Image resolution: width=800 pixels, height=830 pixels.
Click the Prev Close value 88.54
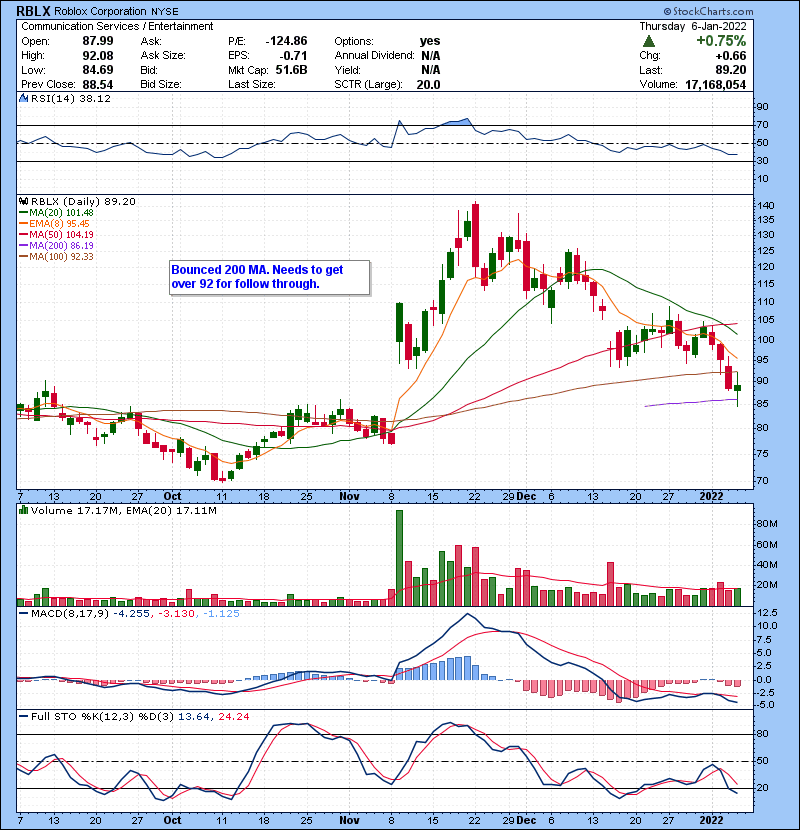point(98,85)
